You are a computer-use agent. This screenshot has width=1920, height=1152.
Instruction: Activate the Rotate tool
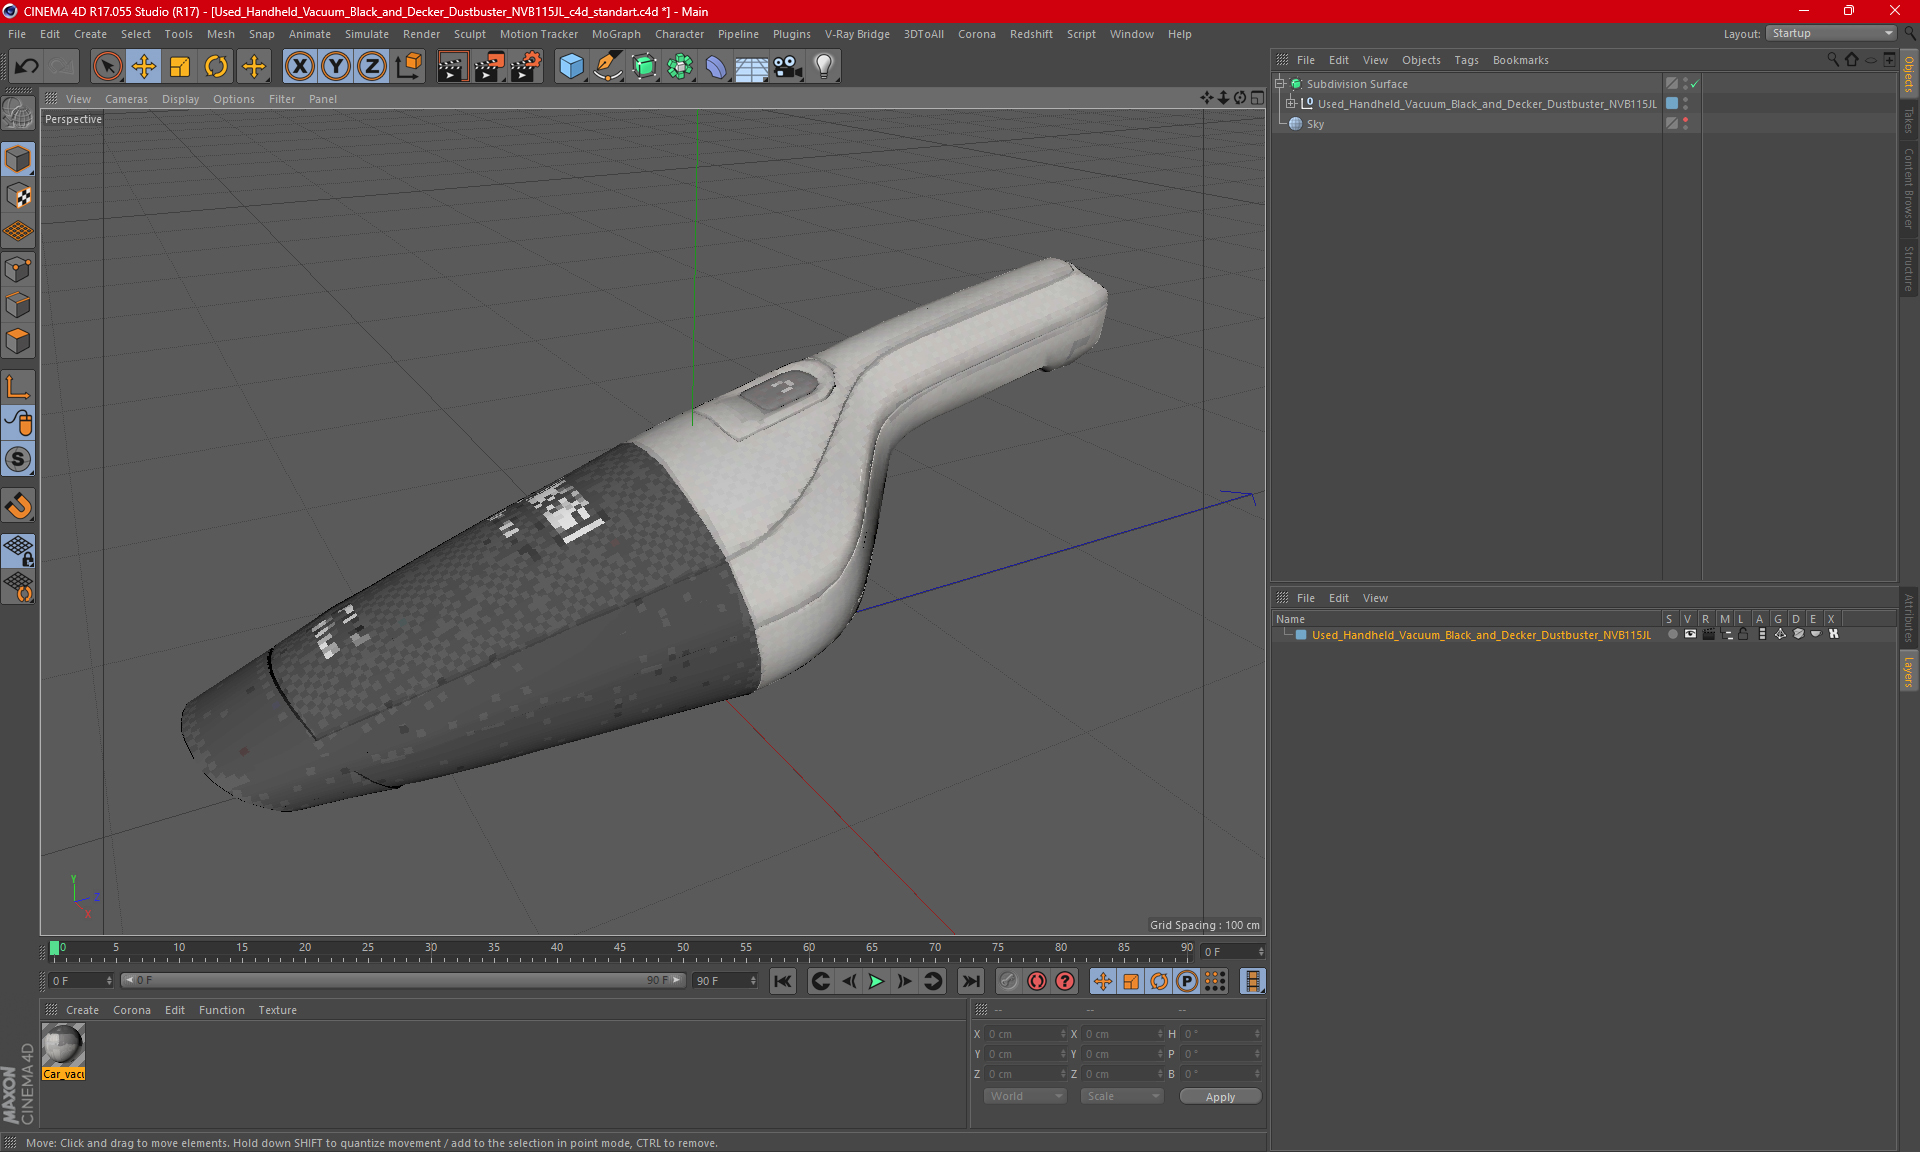click(x=216, y=67)
